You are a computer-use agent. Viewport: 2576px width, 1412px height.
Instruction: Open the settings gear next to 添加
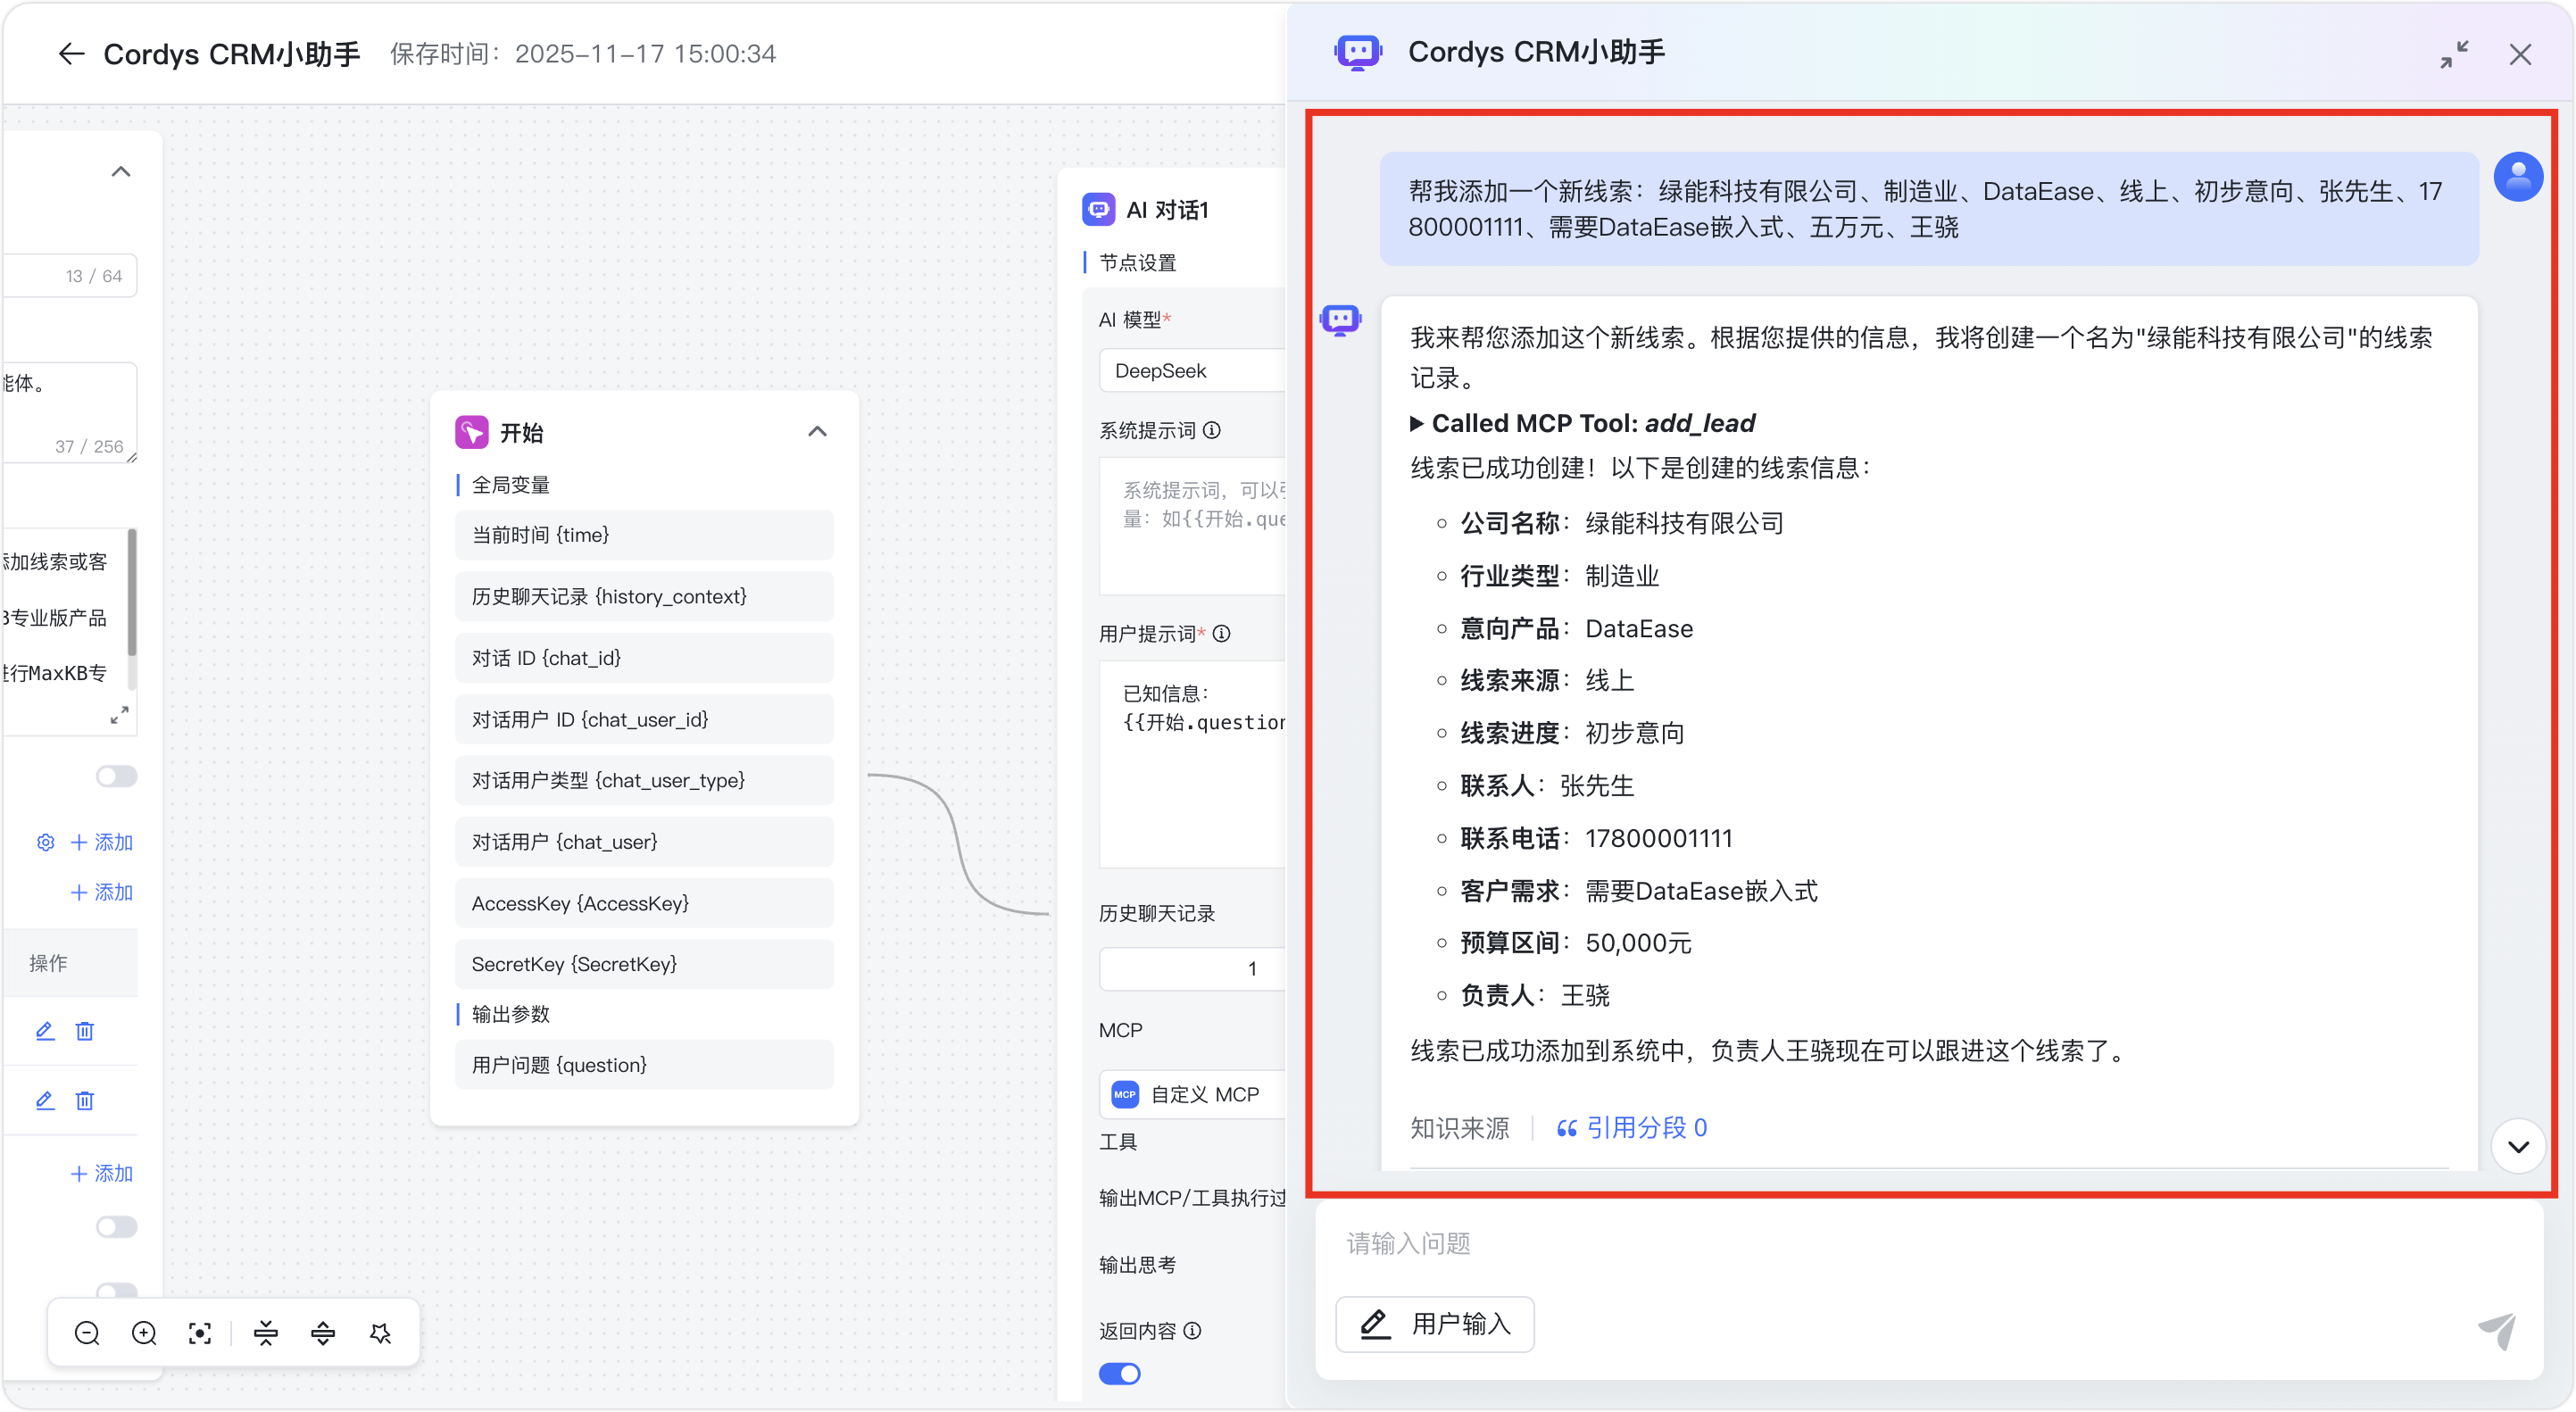coord(45,842)
